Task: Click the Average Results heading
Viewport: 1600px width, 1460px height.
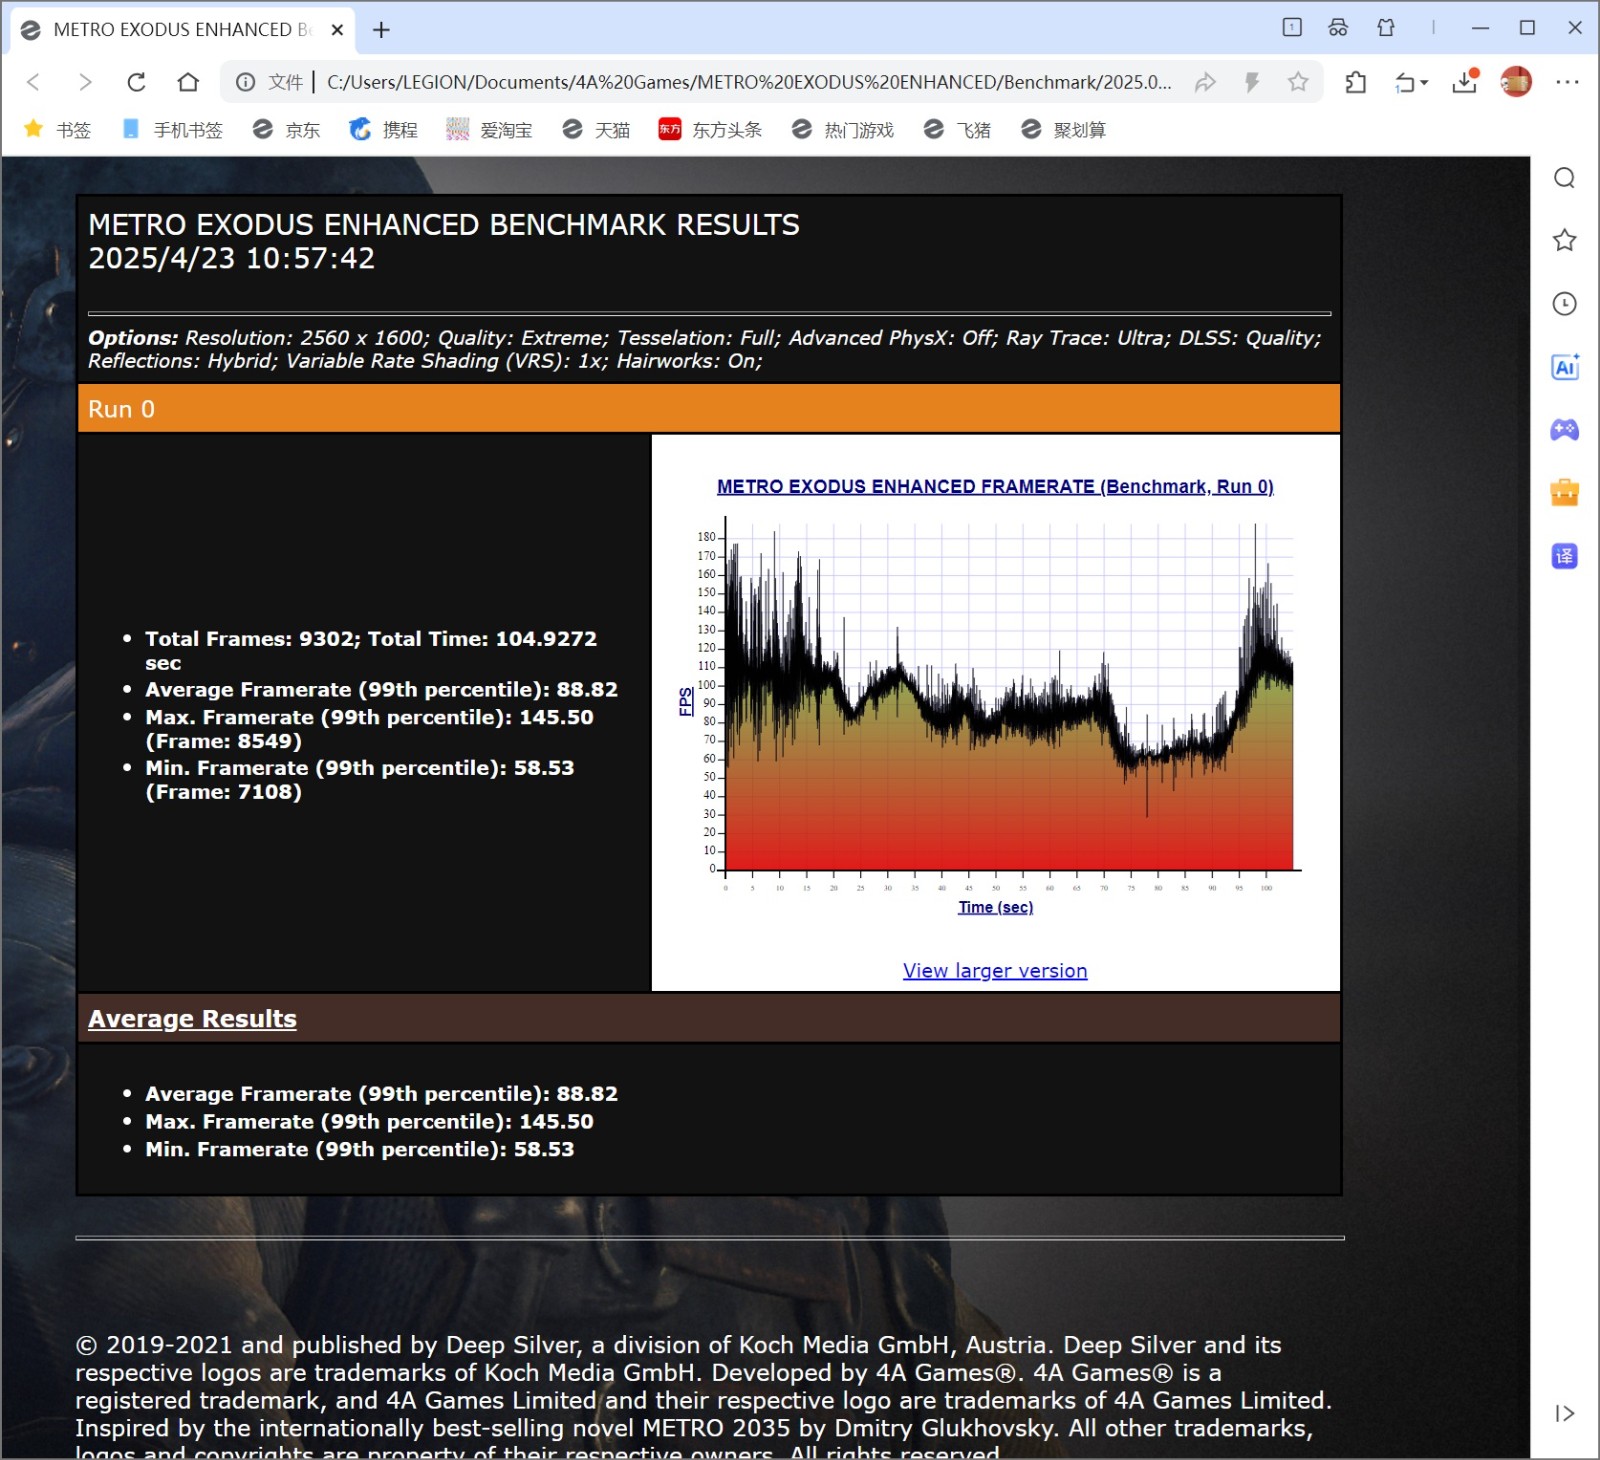Action: point(192,1018)
